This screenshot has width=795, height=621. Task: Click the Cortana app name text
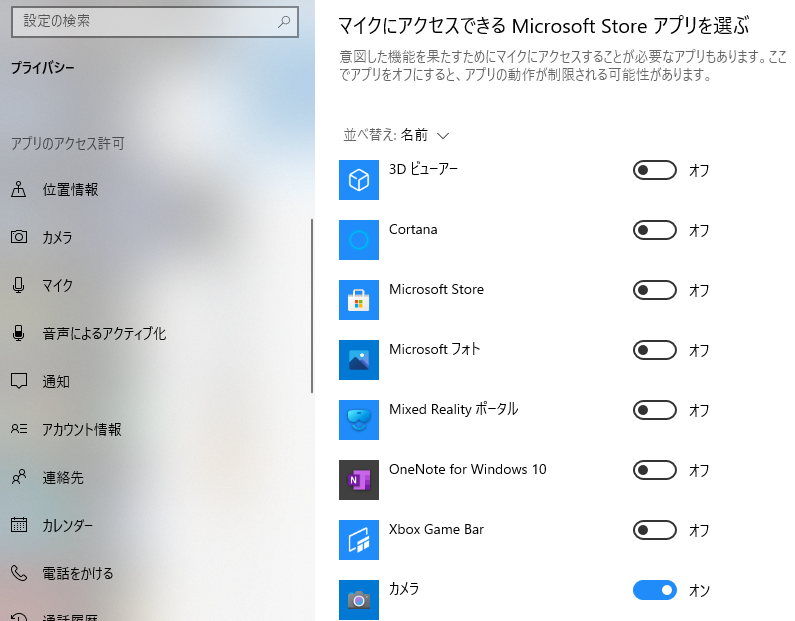(x=413, y=229)
